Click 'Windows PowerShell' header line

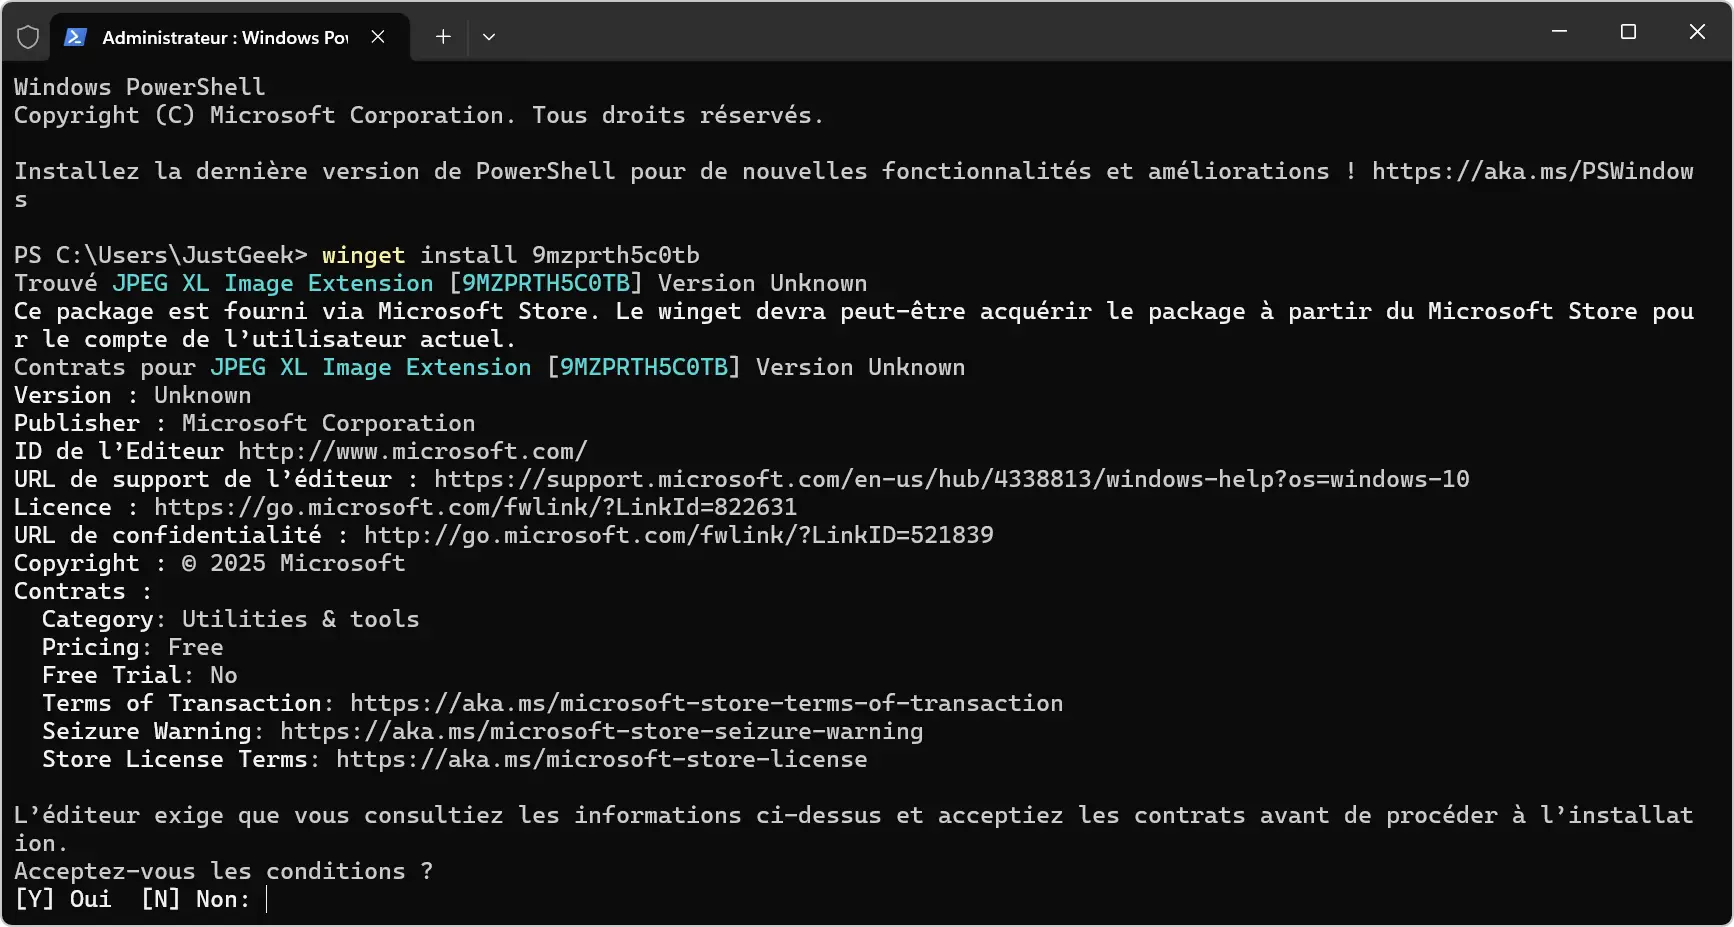pos(140,87)
